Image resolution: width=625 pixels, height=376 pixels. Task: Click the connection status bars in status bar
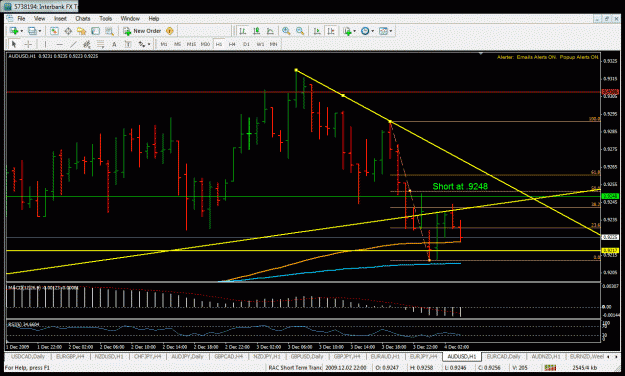click(550, 368)
